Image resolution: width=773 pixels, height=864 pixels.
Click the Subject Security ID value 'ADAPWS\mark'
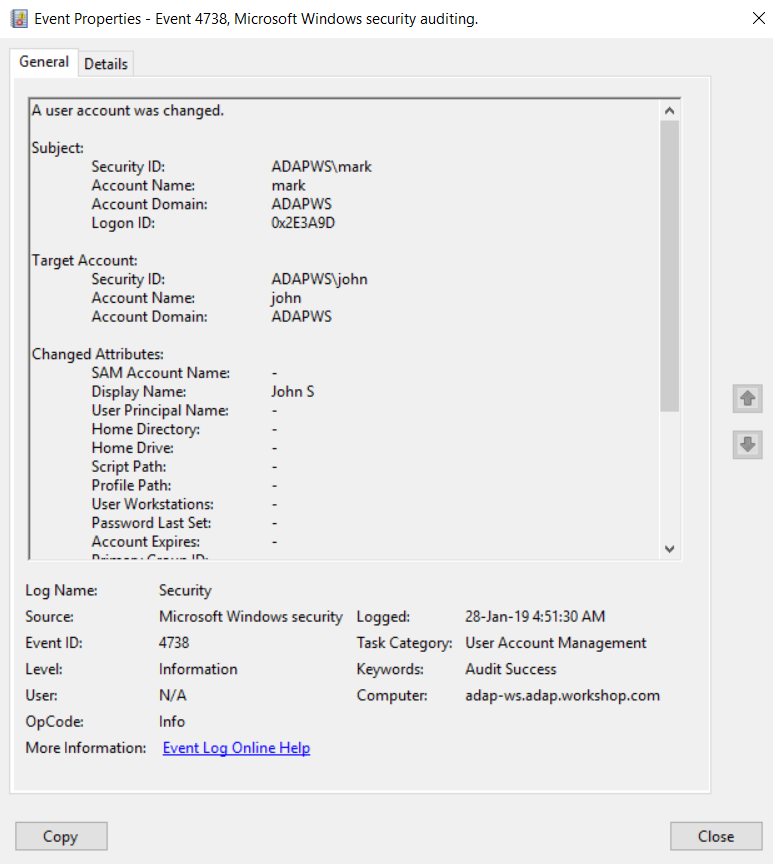(321, 167)
